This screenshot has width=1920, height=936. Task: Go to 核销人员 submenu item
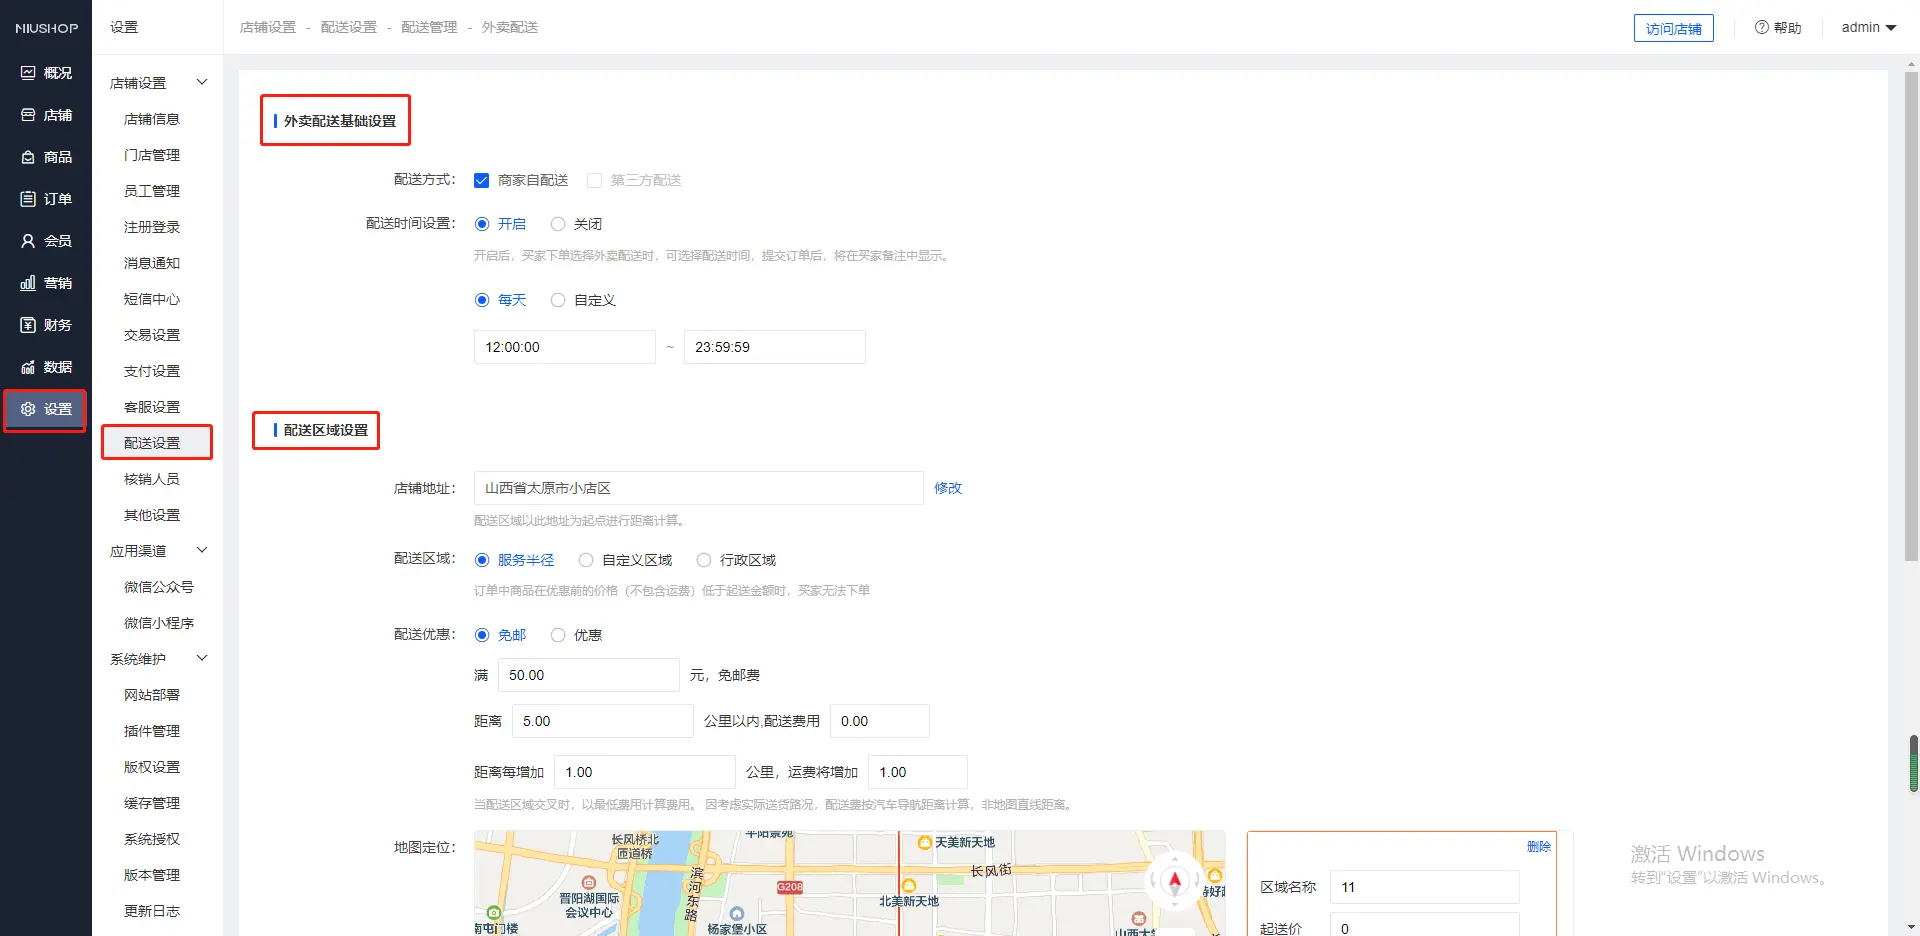tap(152, 479)
